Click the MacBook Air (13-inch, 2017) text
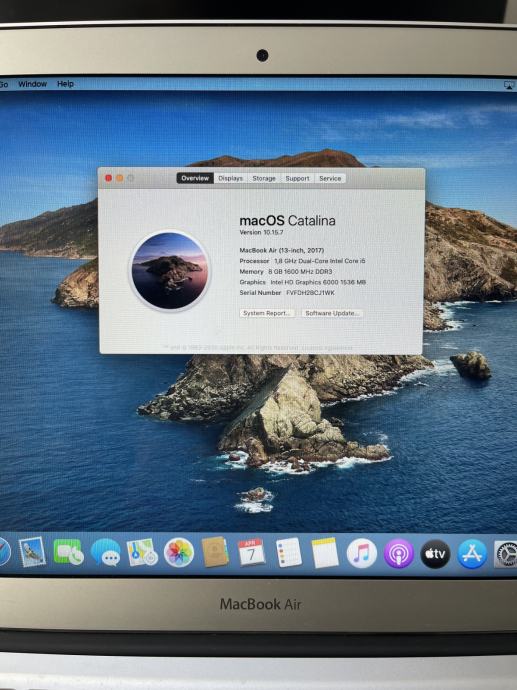 [282, 250]
